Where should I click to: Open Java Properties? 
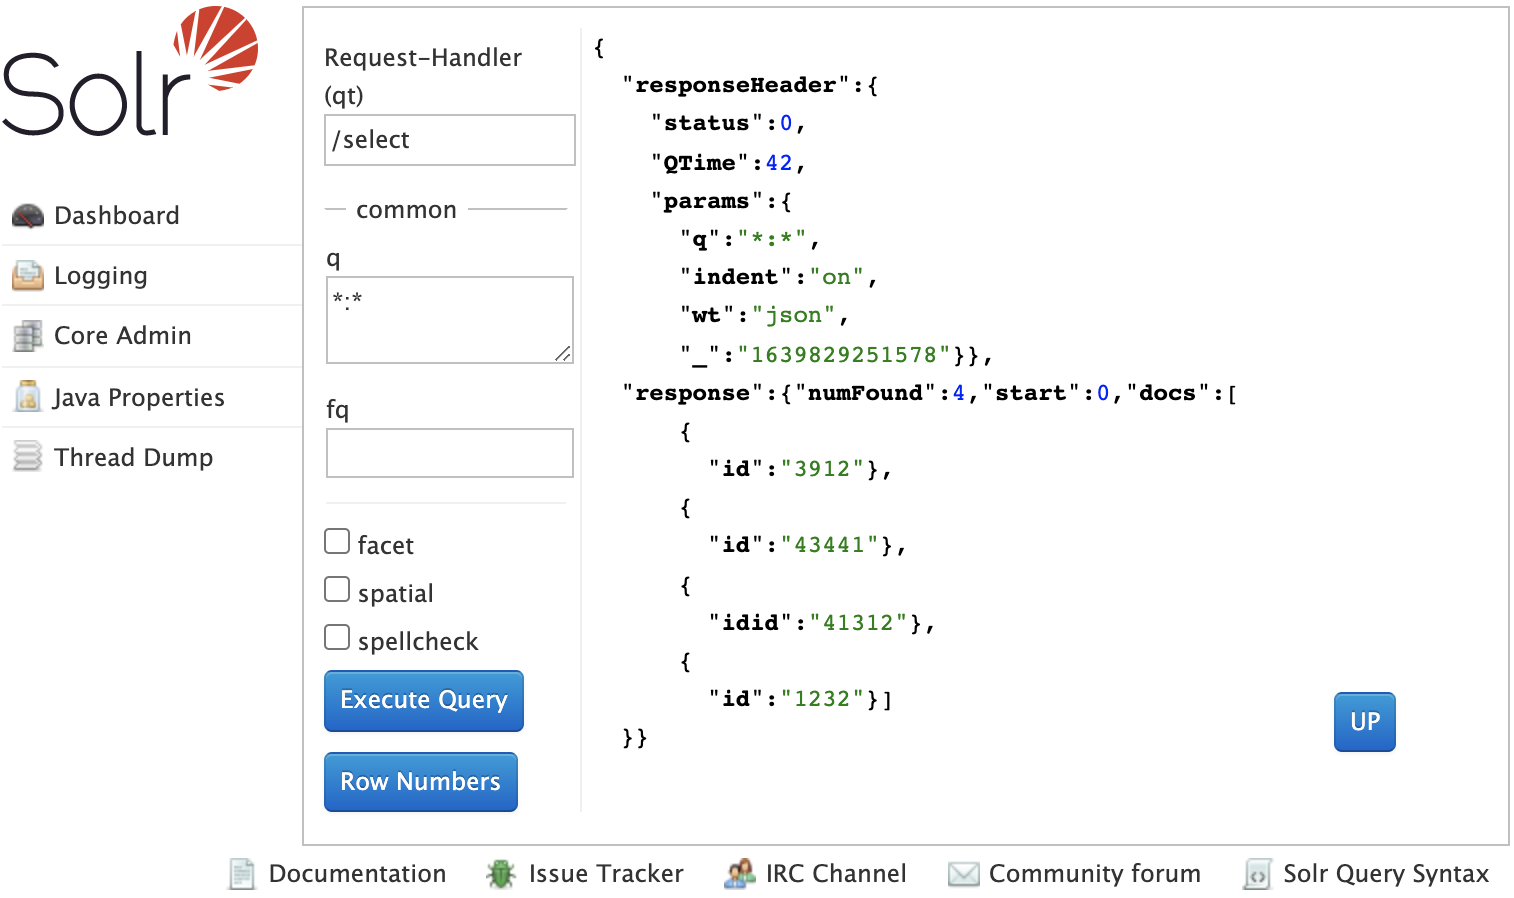pyautogui.click(x=139, y=397)
